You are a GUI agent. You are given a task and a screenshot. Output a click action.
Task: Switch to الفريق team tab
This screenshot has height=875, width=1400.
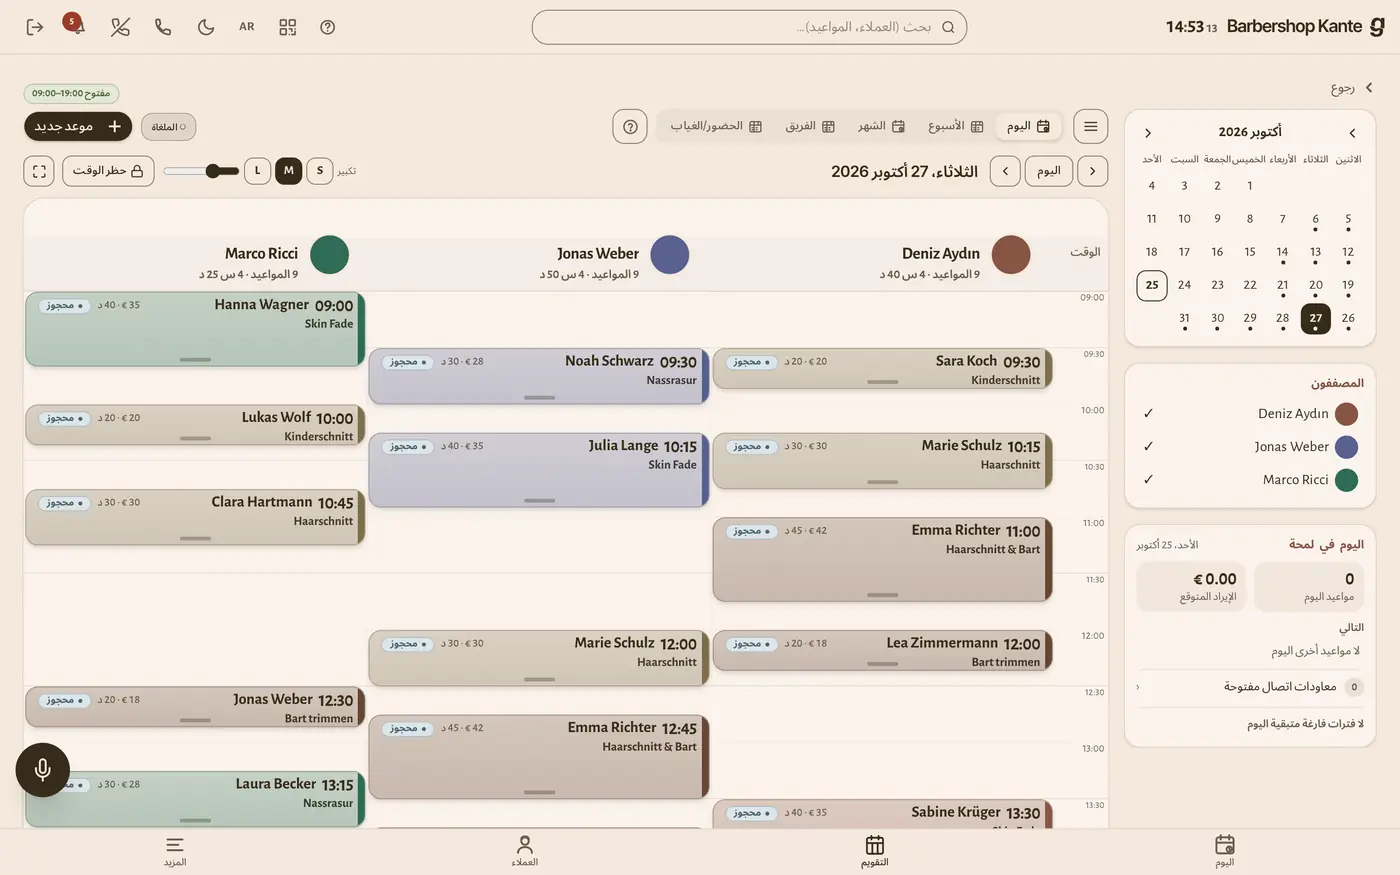[x=810, y=126]
